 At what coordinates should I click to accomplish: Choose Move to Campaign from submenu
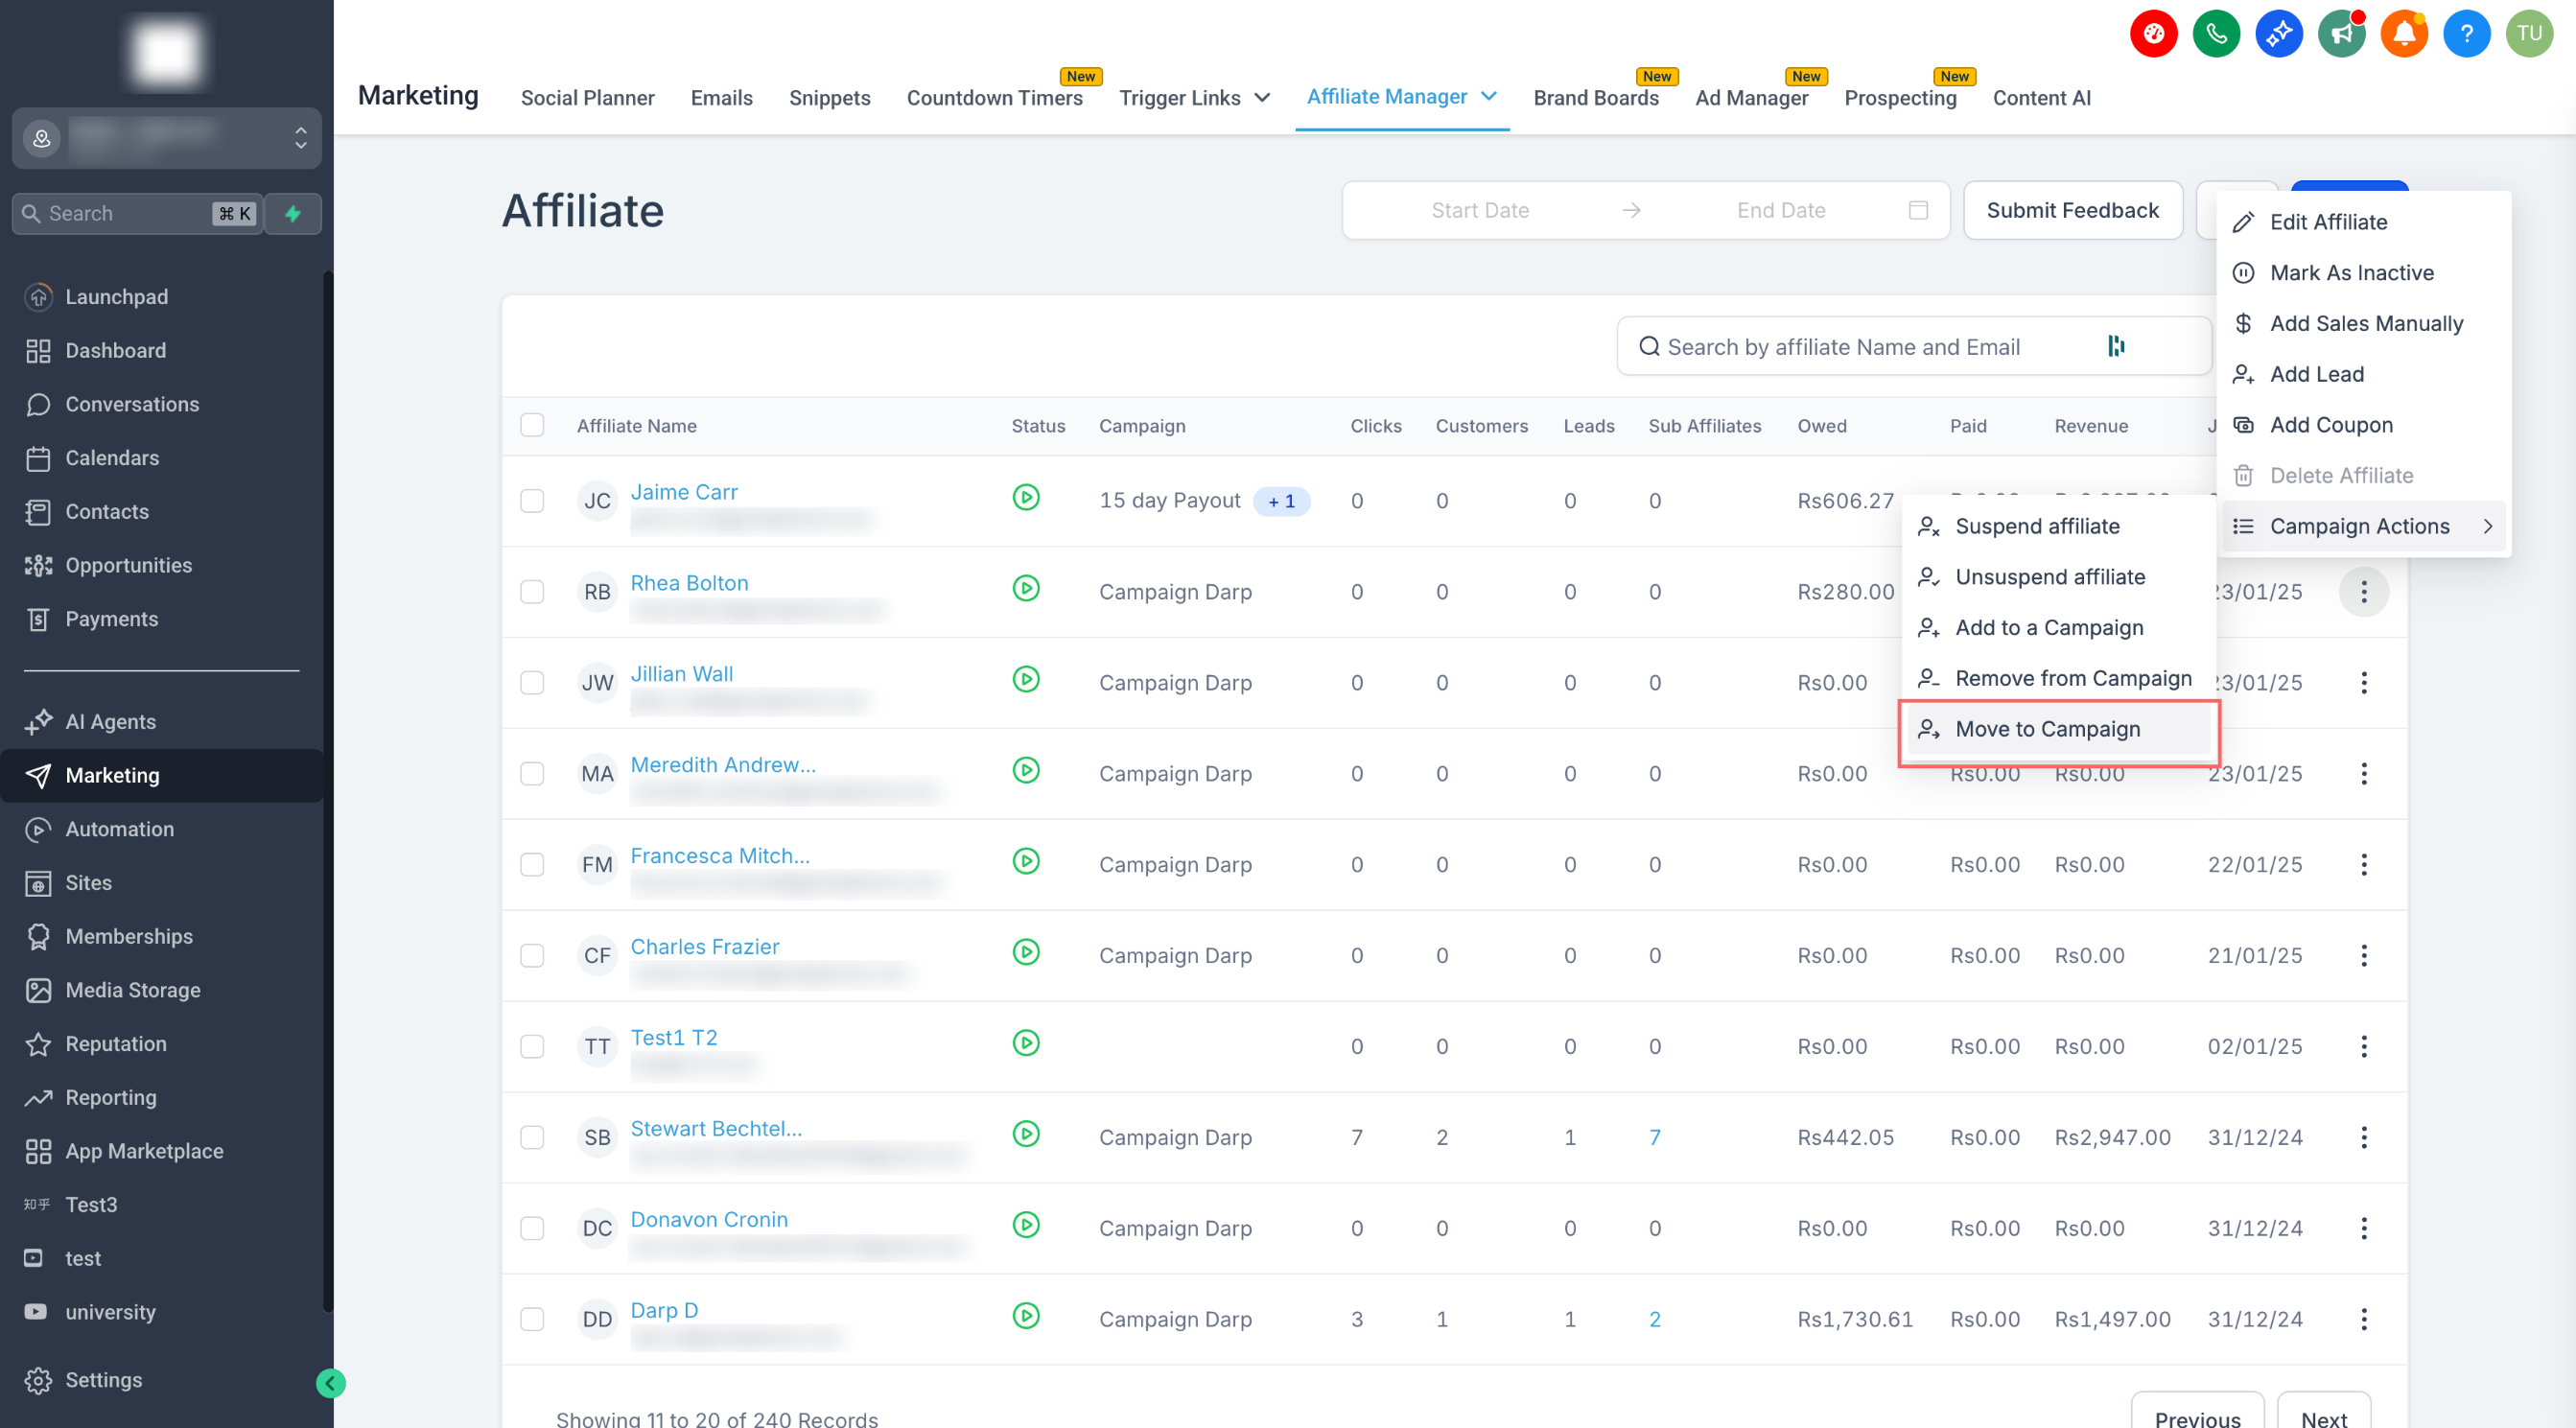pos(2047,729)
